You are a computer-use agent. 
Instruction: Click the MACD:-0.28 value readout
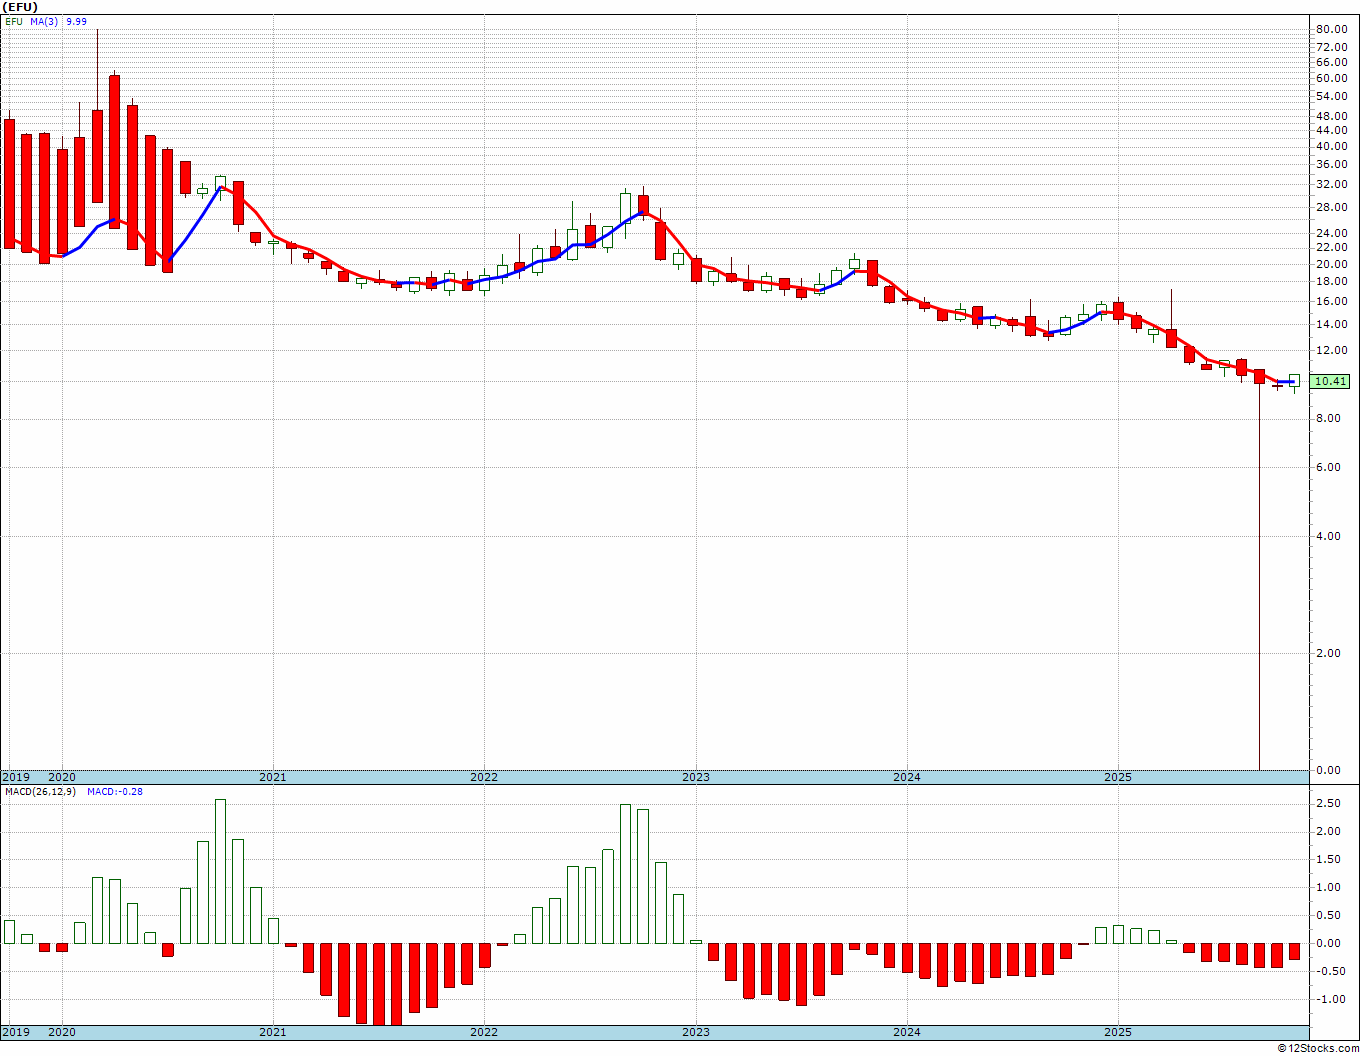[115, 792]
